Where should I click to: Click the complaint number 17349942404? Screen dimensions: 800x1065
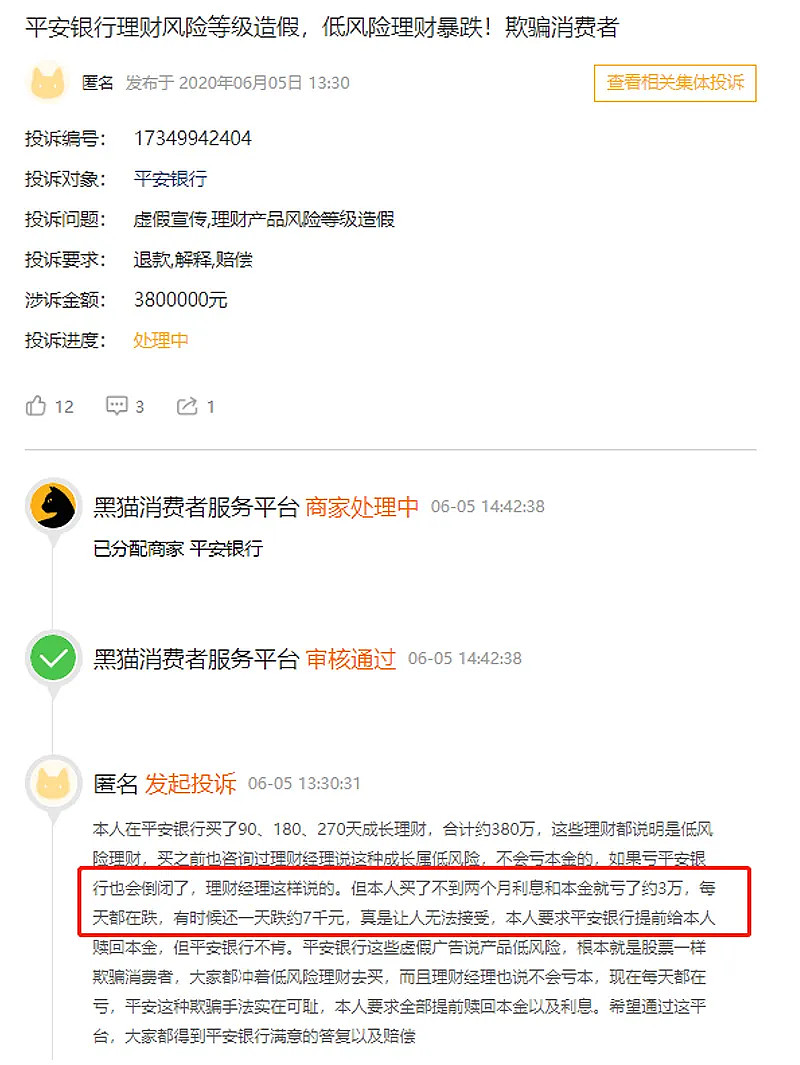pos(193,139)
